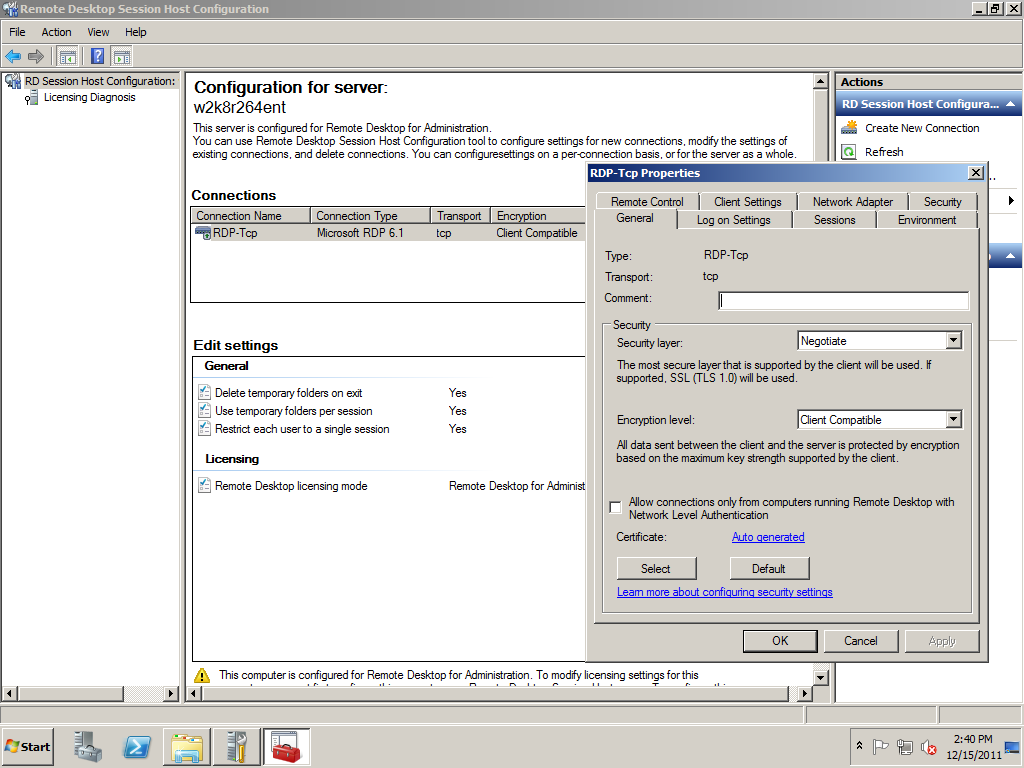The width and height of the screenshot is (1024, 768).
Task: Click icon beside Remote Desktop licensing mode
Action: pos(204,485)
